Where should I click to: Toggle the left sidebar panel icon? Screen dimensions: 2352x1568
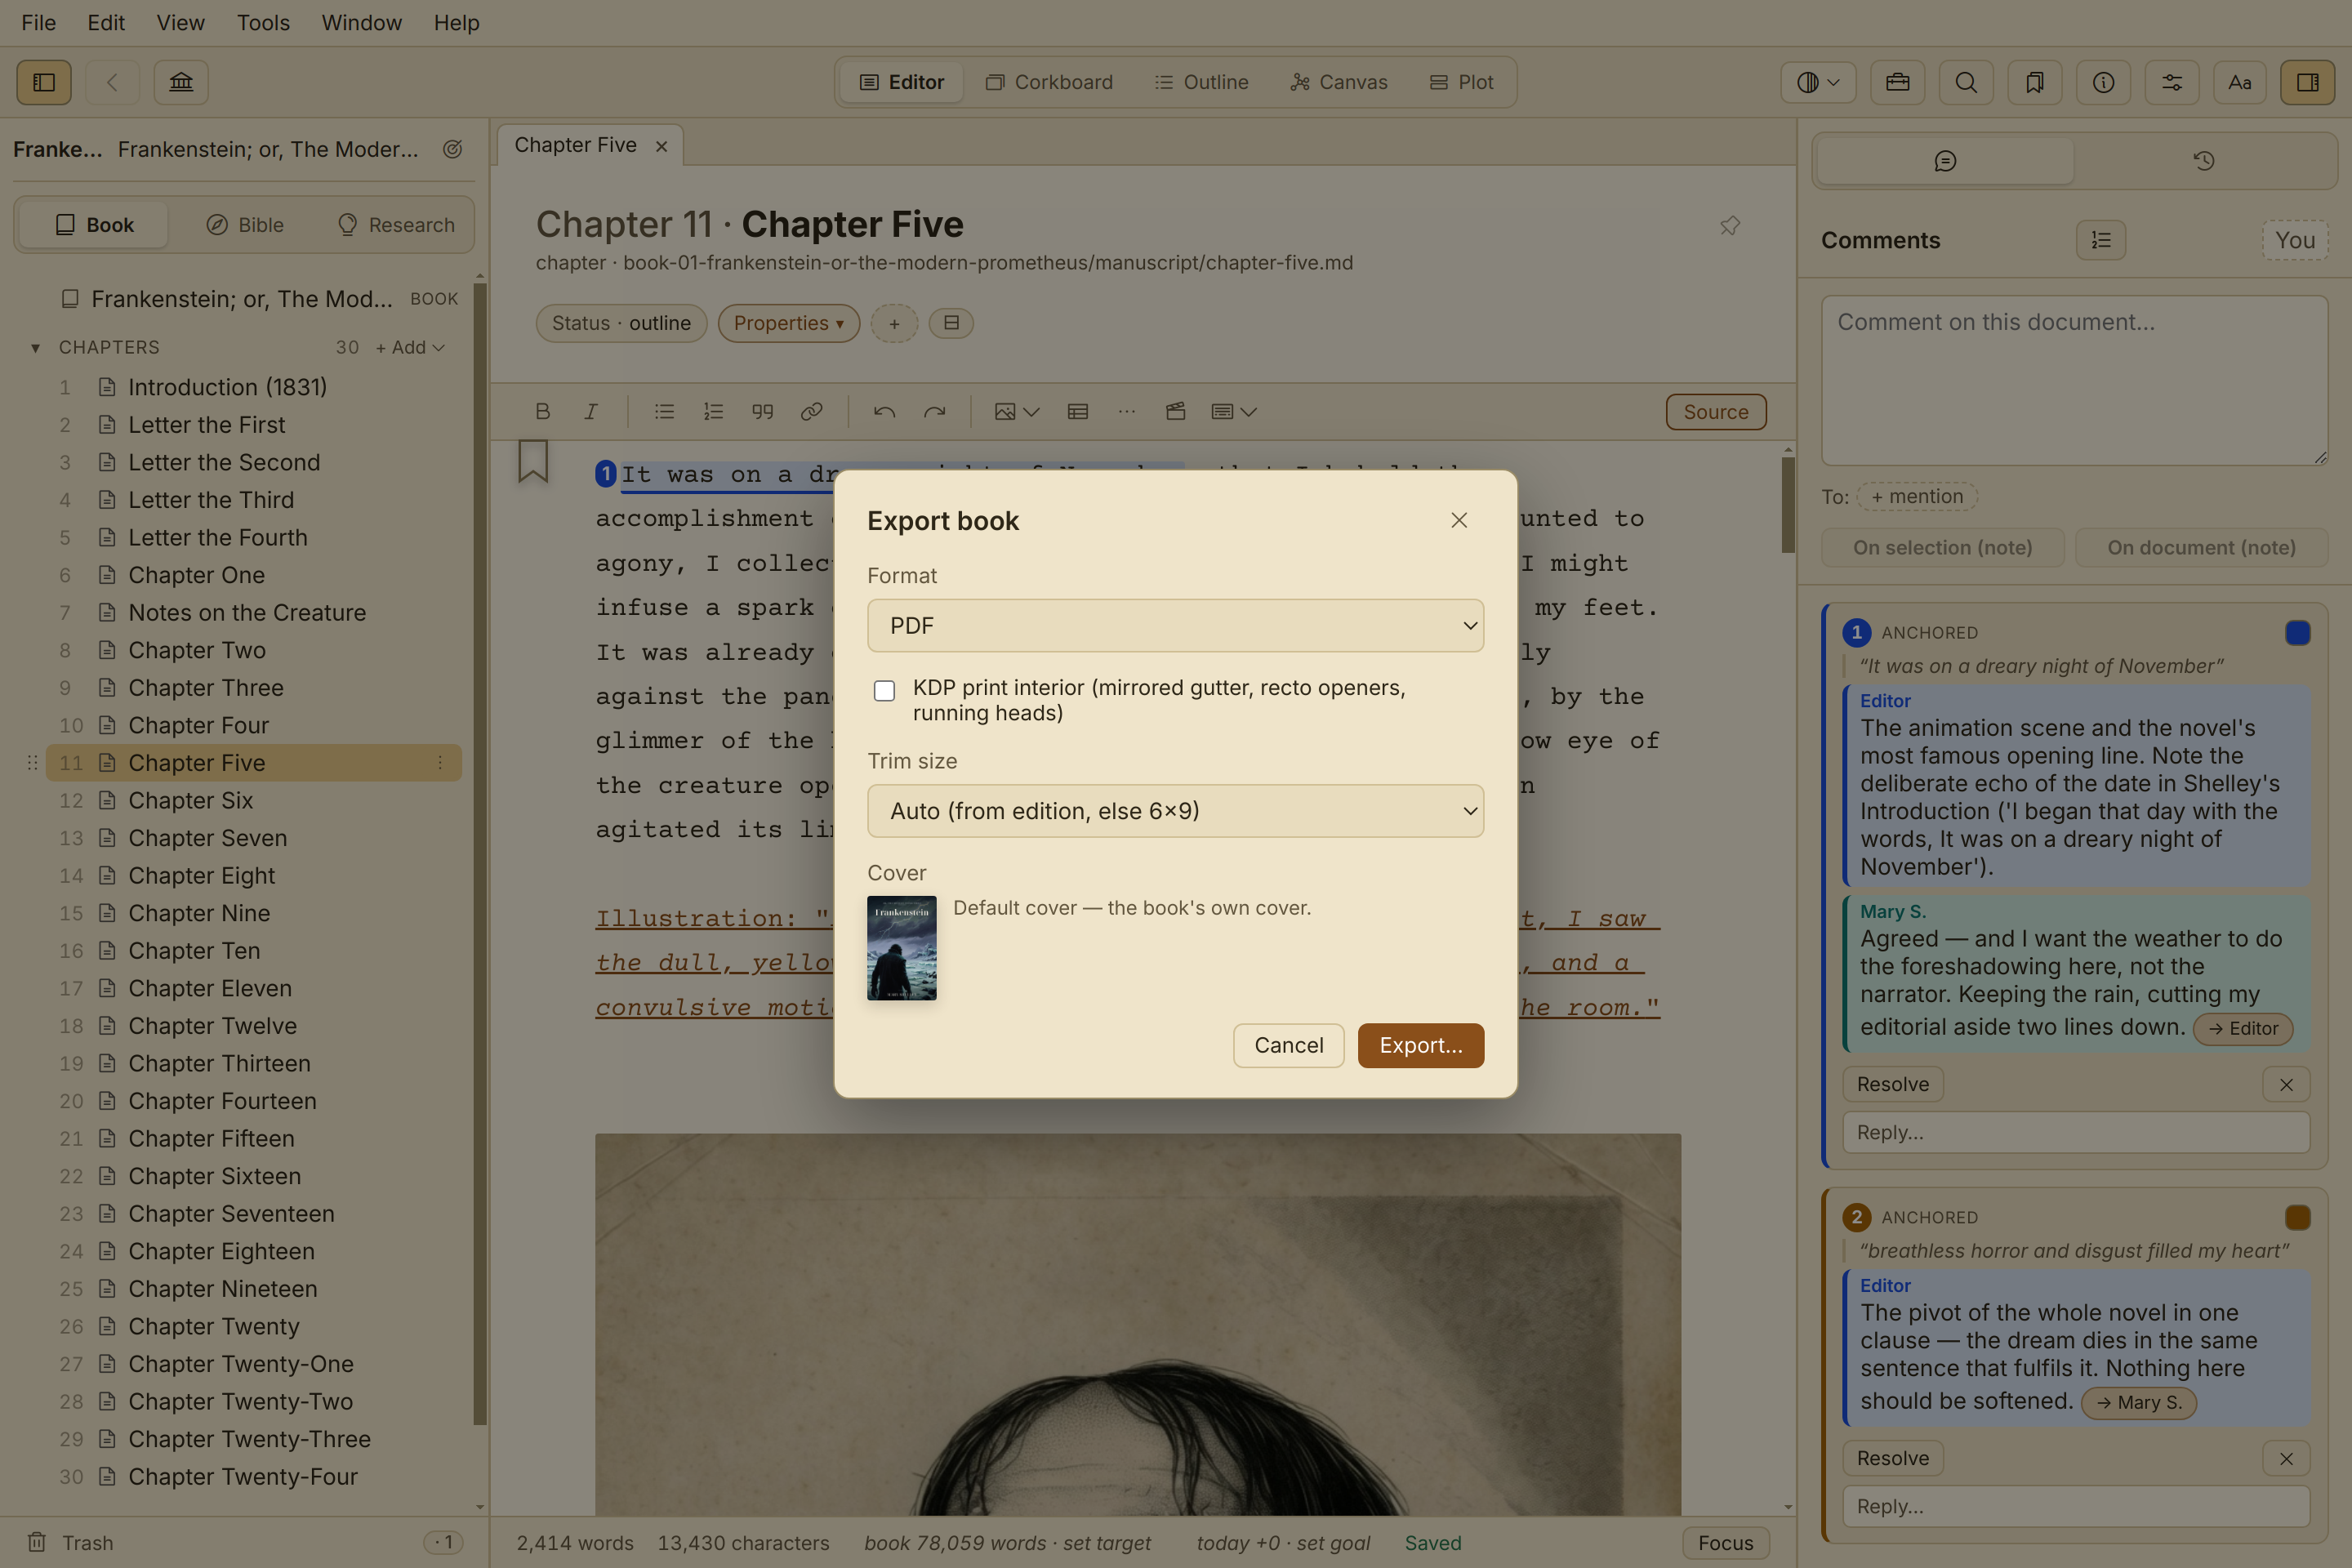(x=44, y=82)
